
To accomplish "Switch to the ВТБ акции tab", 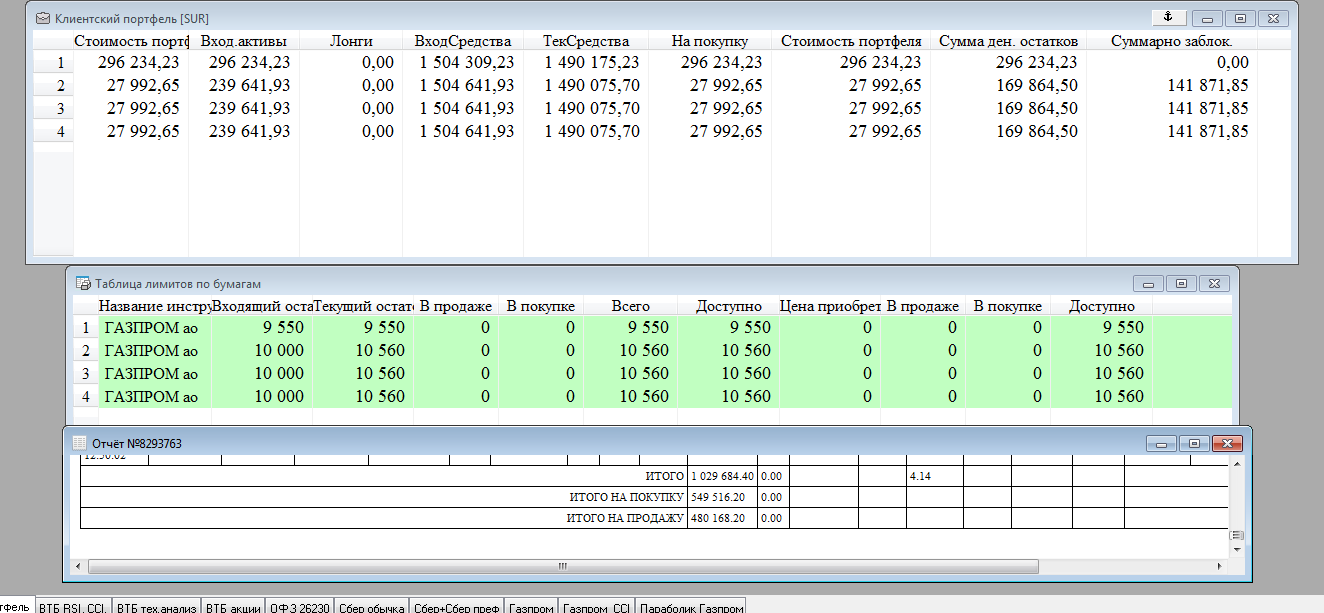I will 232,607.
